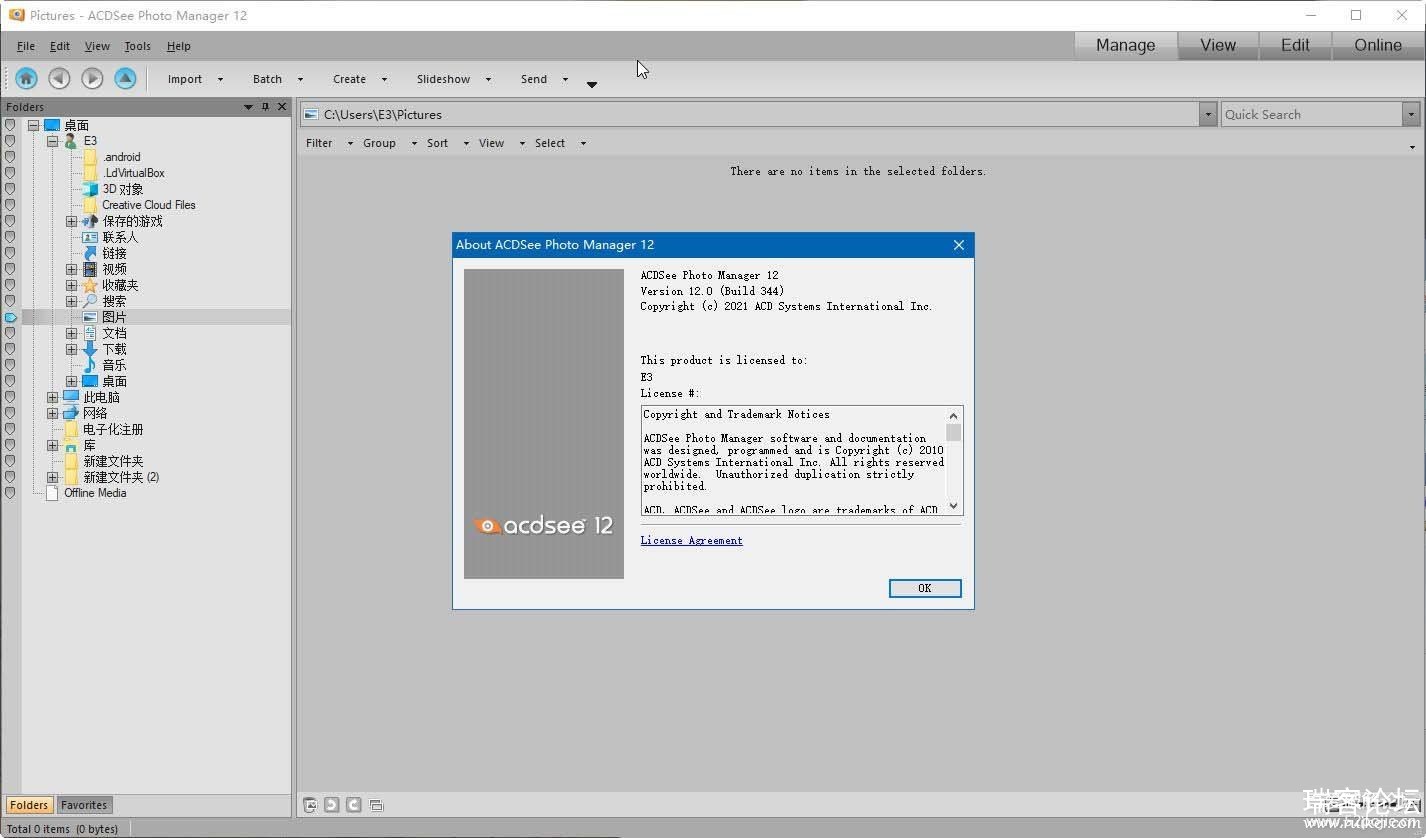This screenshot has height=838, width=1426.
Task: Toggle Easy-Select marker for 音乐 row
Action: click(10, 365)
